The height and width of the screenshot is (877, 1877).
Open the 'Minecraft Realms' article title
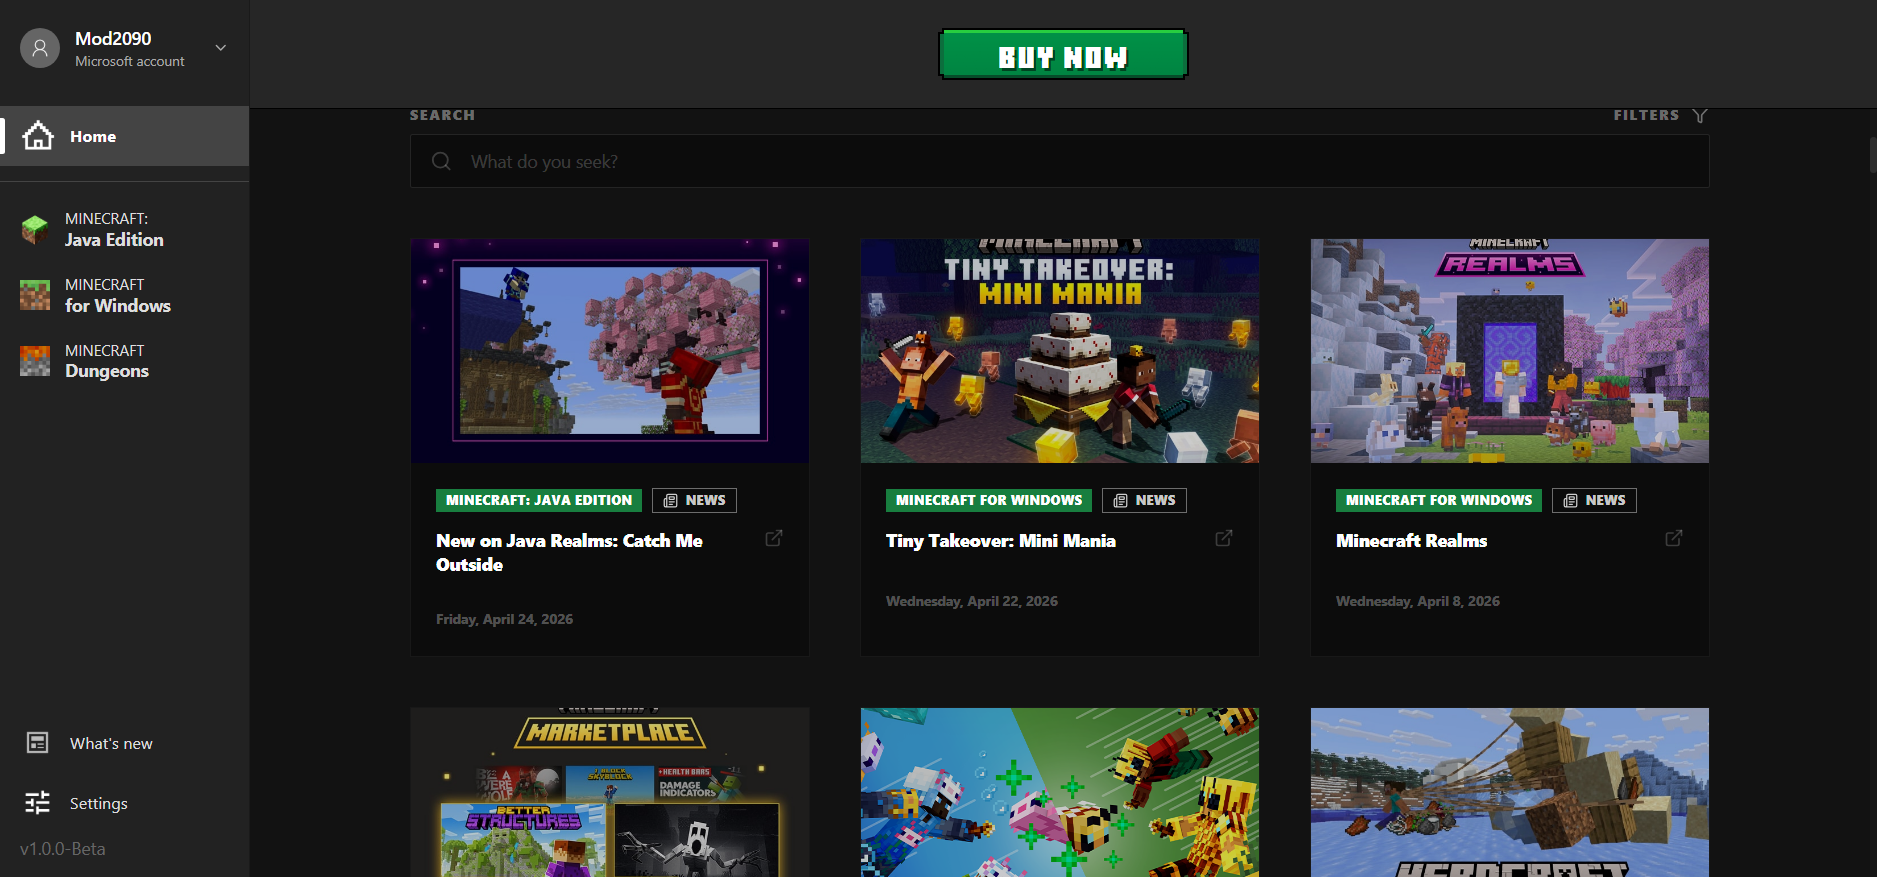point(1412,541)
